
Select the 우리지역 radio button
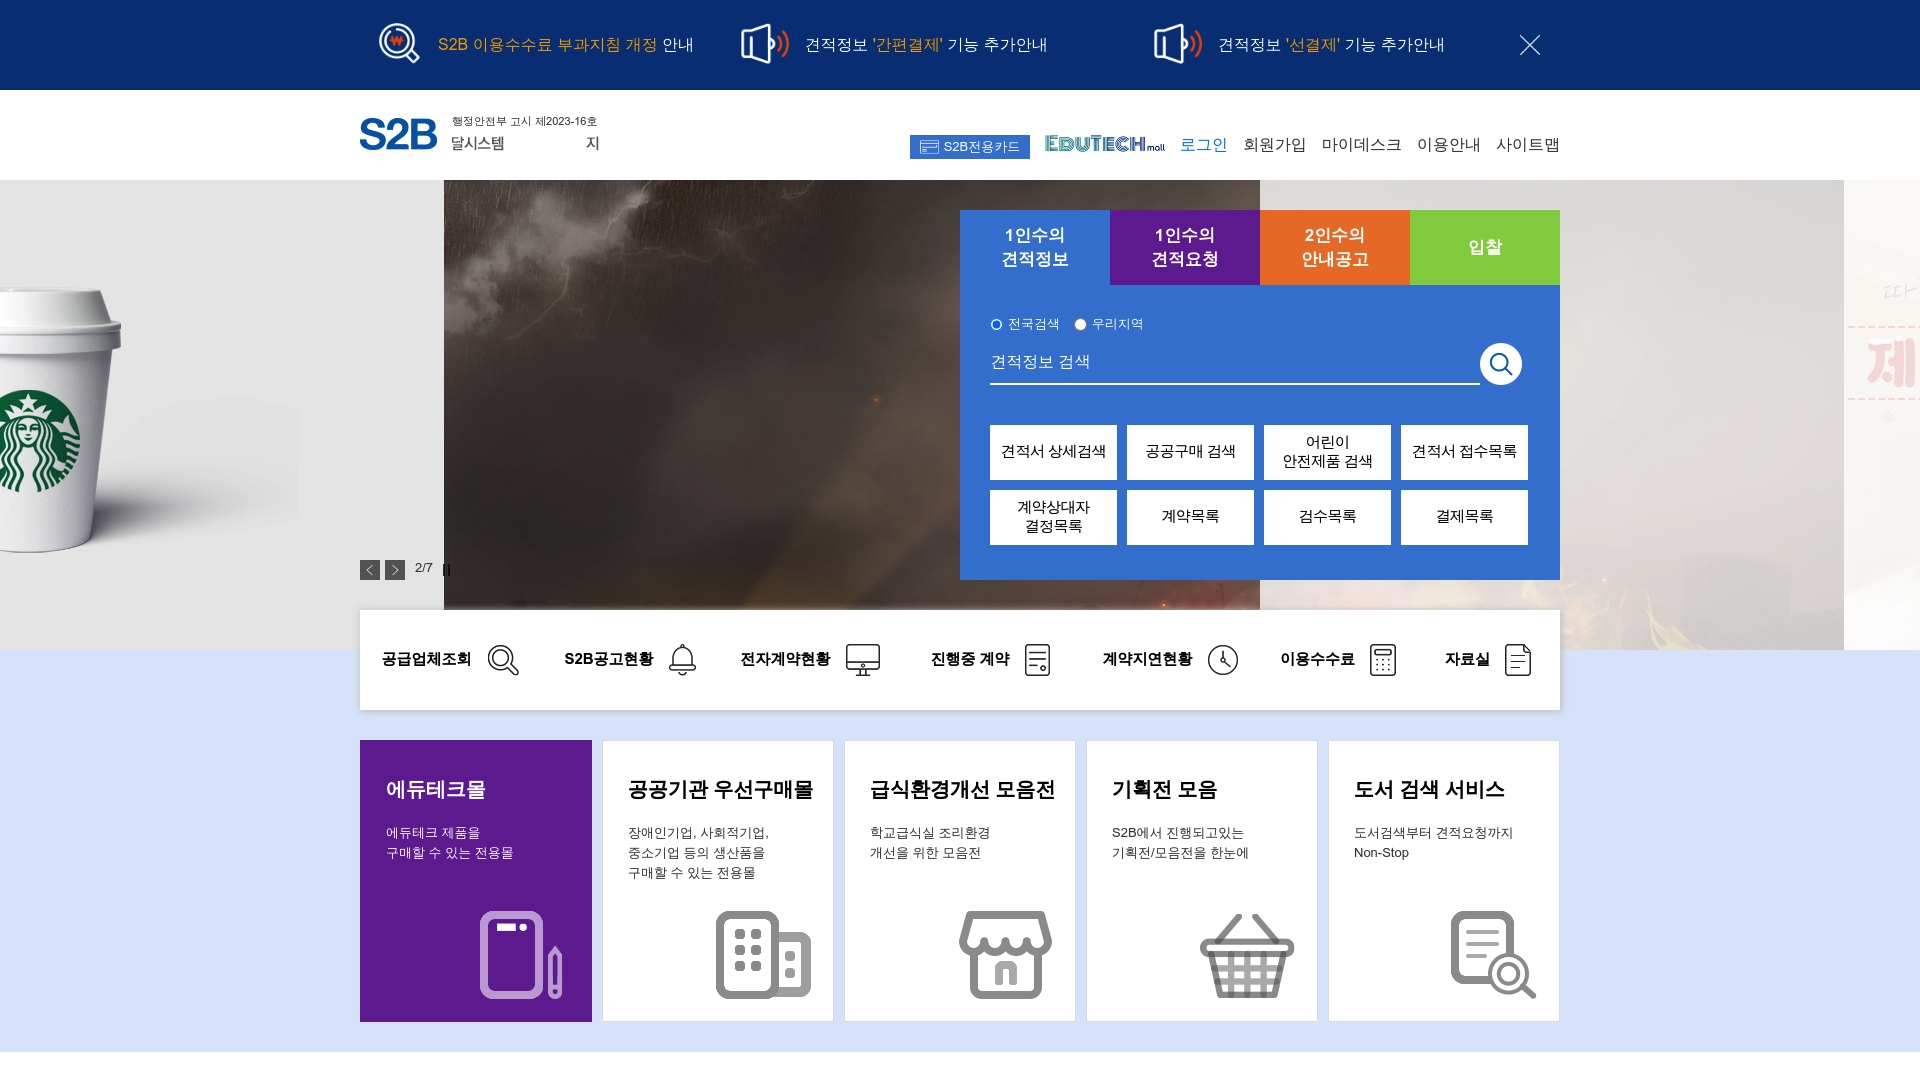tap(1080, 324)
